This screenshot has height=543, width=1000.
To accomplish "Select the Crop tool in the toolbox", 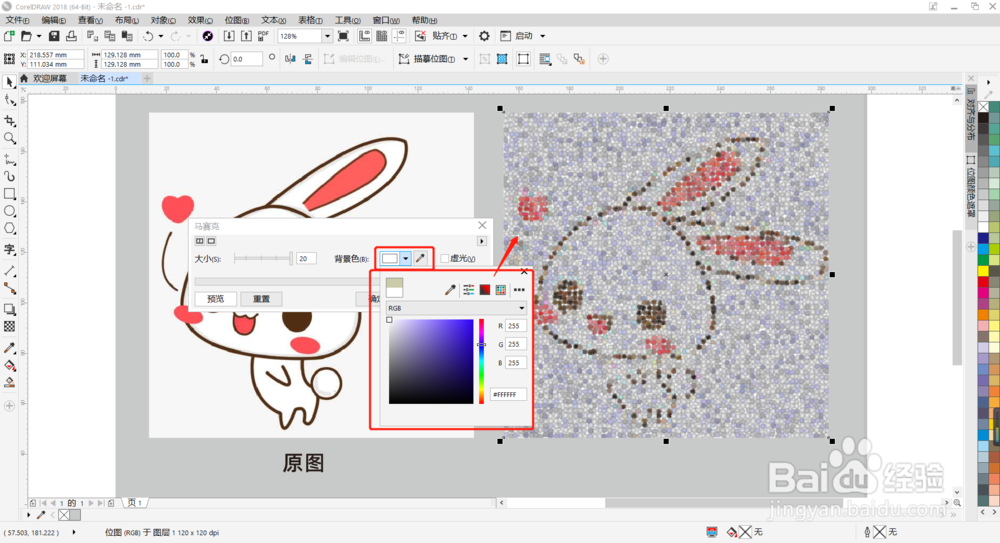I will 10,121.
